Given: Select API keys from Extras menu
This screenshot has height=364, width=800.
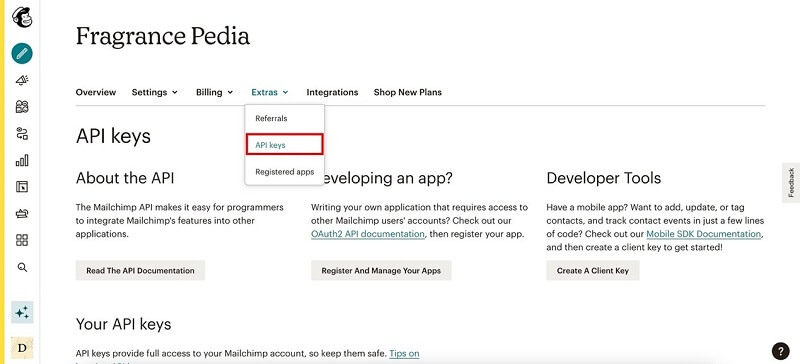Looking at the screenshot, I should (284, 145).
